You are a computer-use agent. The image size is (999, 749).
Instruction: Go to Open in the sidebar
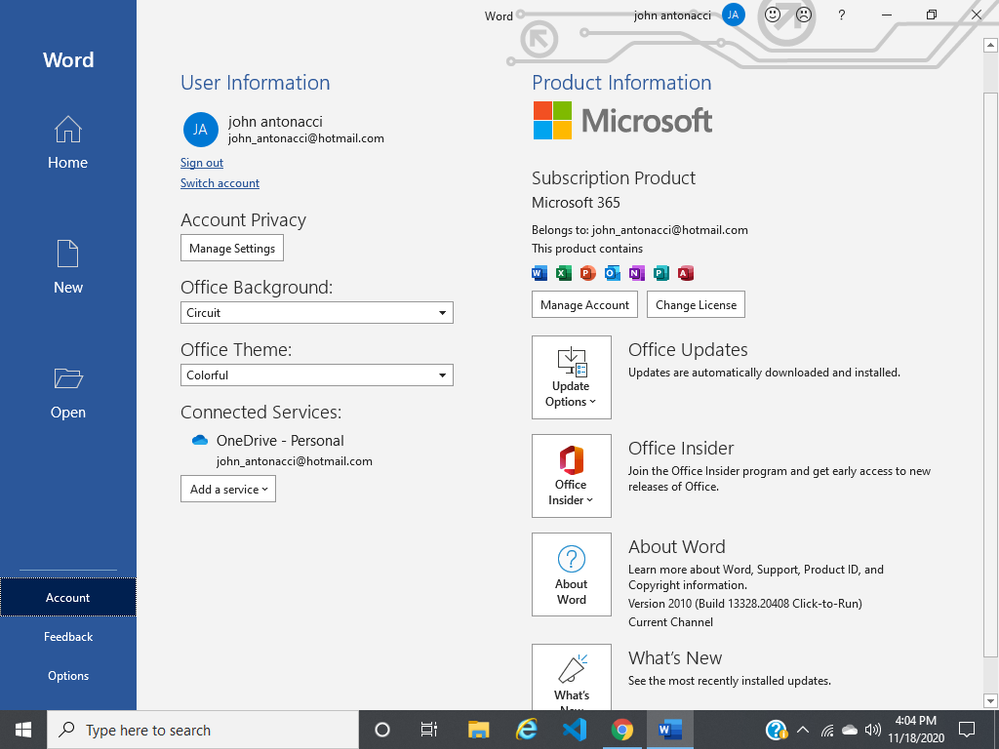[x=68, y=393]
